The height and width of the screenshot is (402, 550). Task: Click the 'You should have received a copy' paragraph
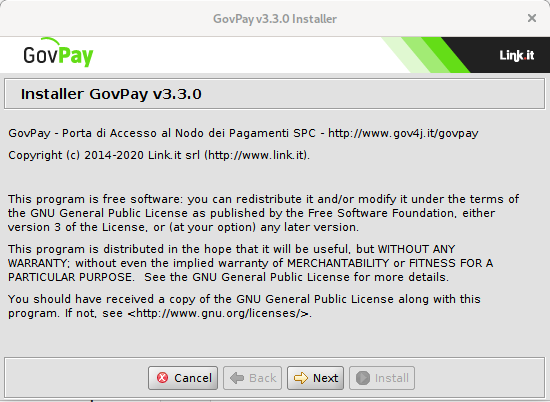coord(244,306)
